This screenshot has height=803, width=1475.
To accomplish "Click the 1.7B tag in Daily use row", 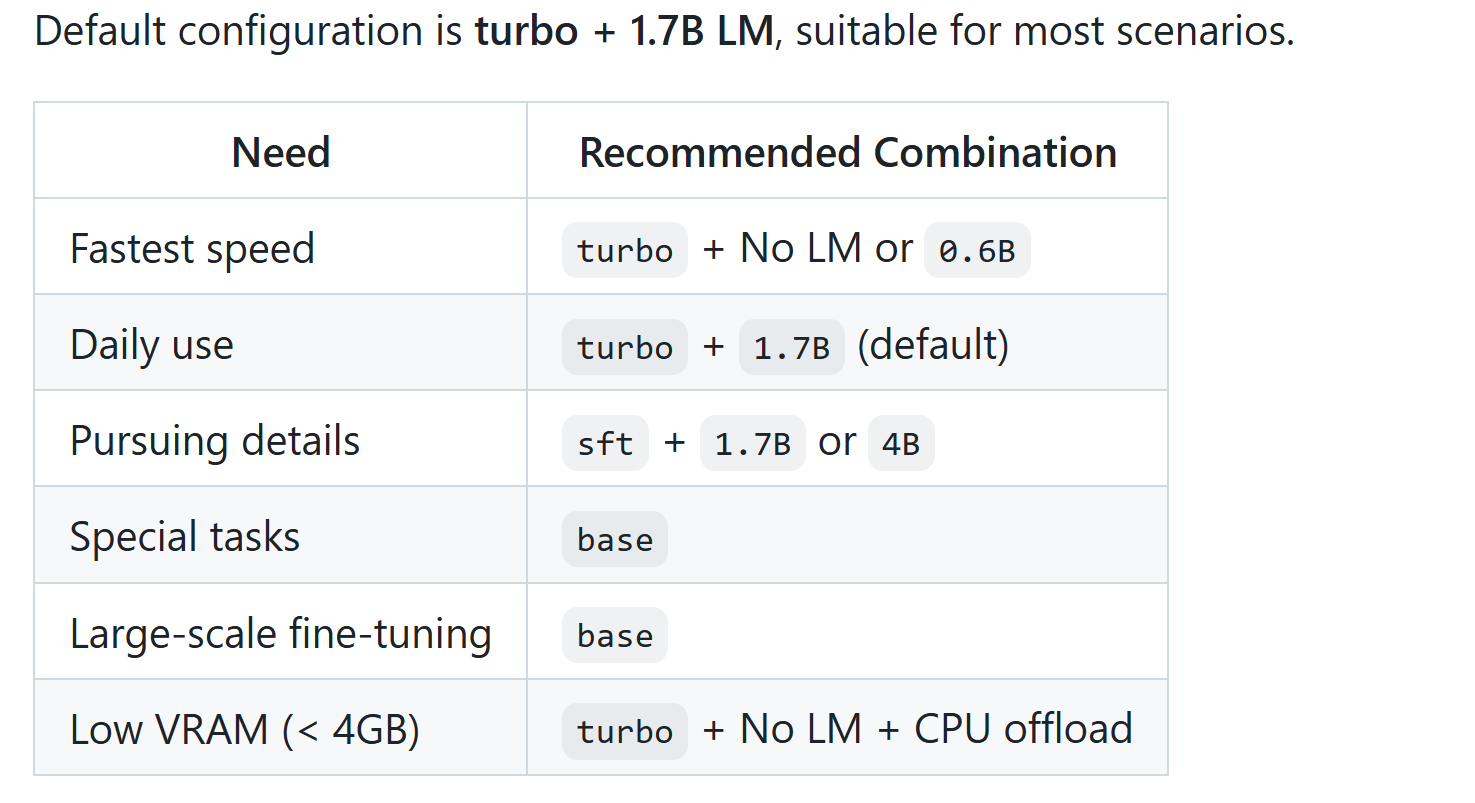I will pyautogui.click(x=792, y=347).
